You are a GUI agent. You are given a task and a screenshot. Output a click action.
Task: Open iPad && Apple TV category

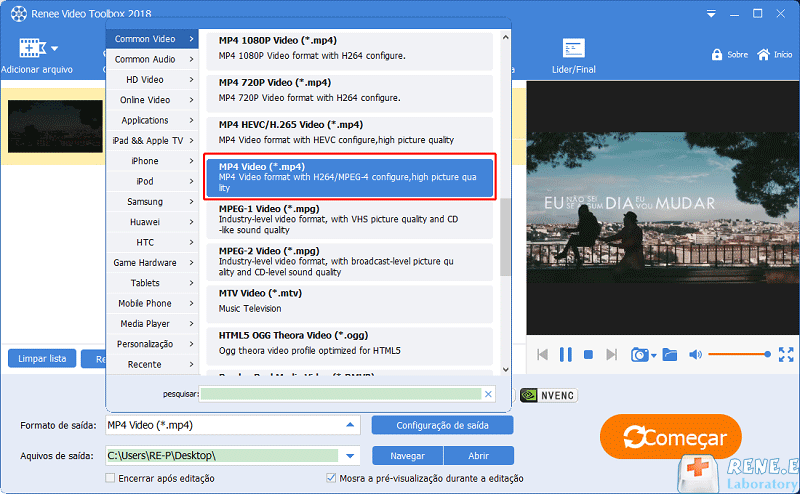(x=152, y=141)
